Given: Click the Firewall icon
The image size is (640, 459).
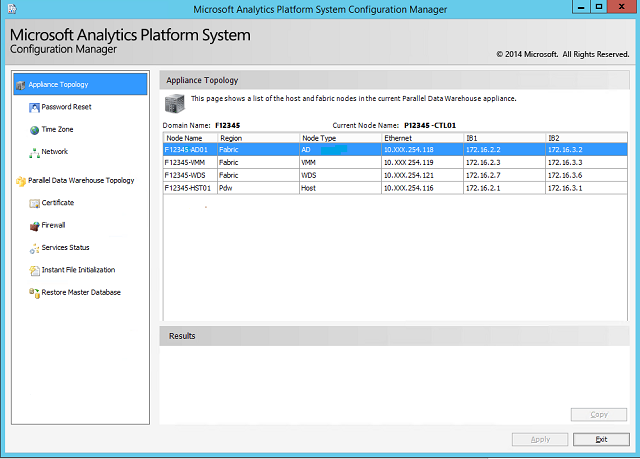Looking at the screenshot, I should pyautogui.click(x=34, y=226).
